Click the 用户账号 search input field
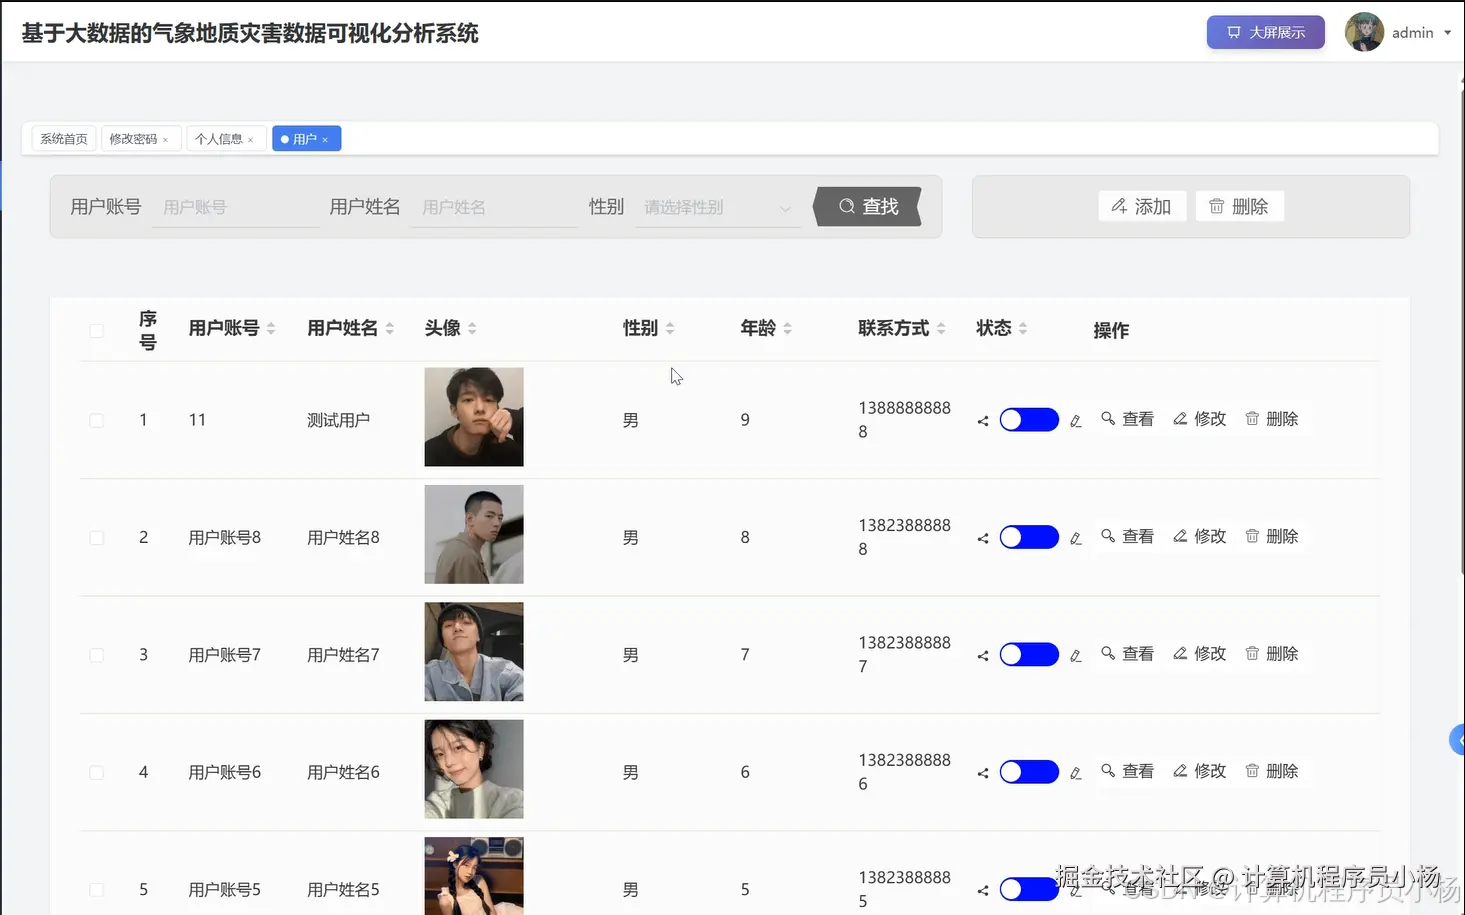Image resolution: width=1465 pixels, height=915 pixels. click(x=236, y=207)
